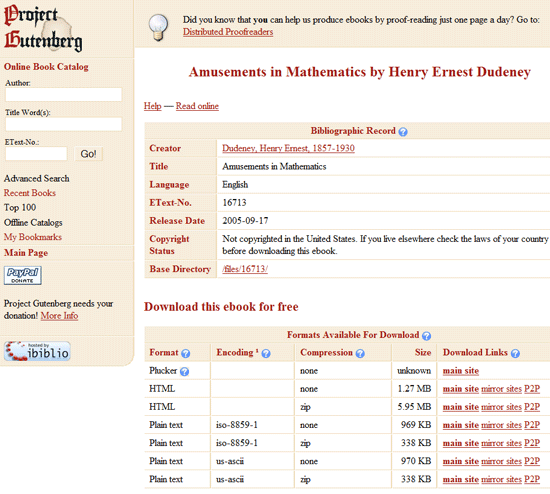Click the EText-No. input field
This screenshot has width=550, height=494.
tap(36, 154)
